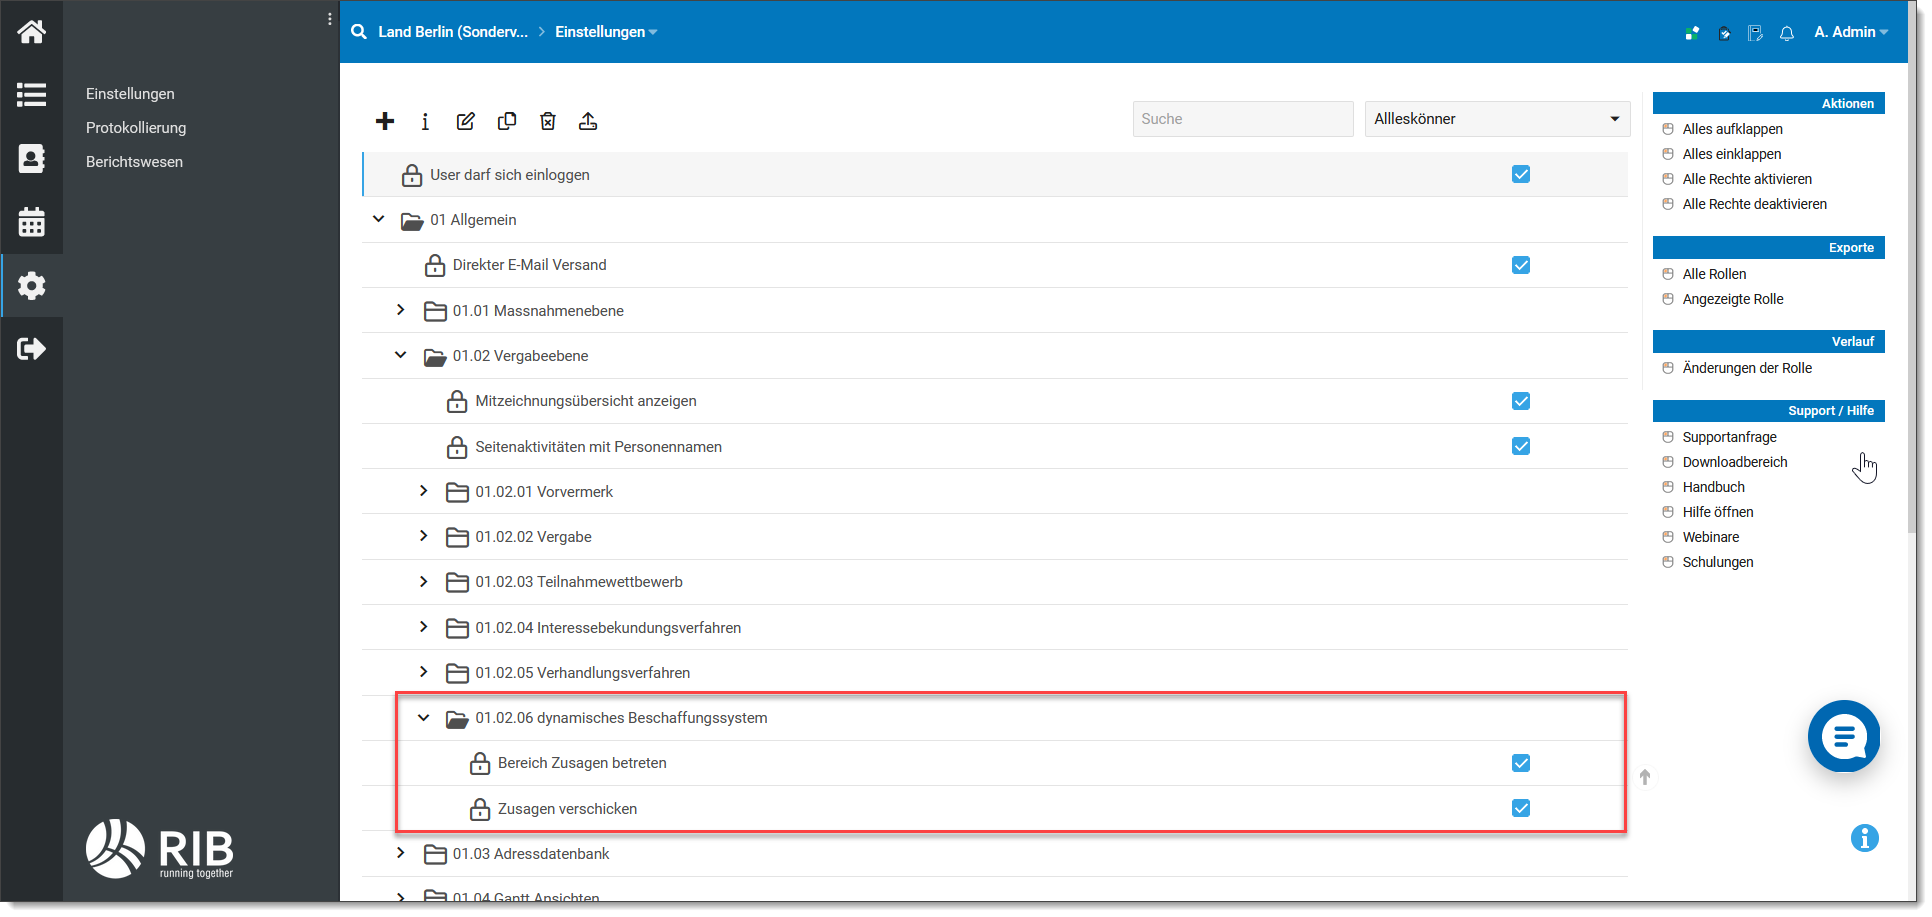Image resolution: width=1932 pixels, height=917 pixels.
Task: Open notifications bell icon
Action: click(1787, 33)
